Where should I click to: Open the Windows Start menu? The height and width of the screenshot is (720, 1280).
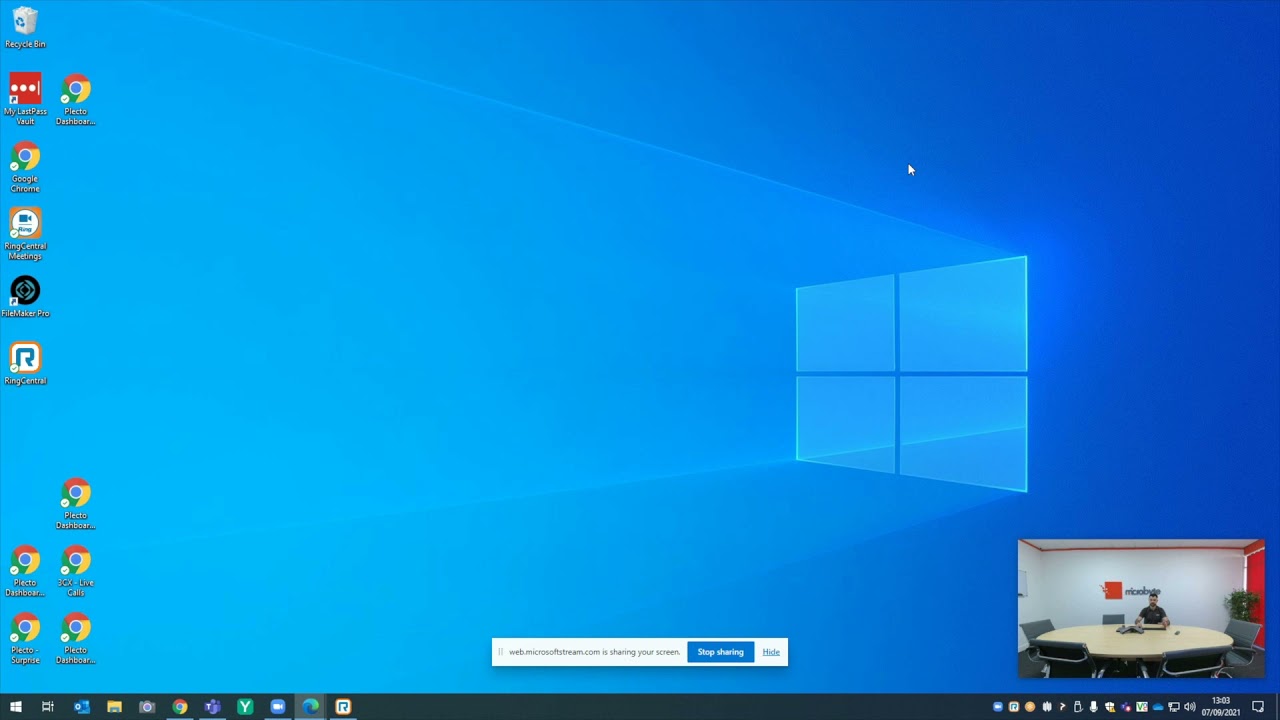pos(16,707)
